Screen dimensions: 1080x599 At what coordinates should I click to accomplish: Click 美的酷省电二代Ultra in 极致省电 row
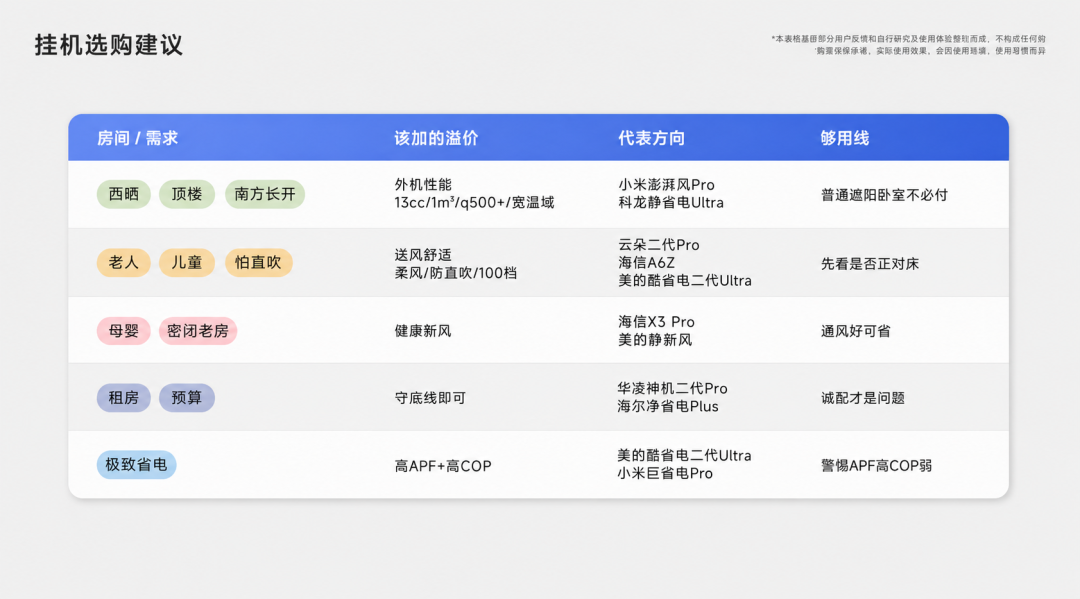tap(684, 455)
